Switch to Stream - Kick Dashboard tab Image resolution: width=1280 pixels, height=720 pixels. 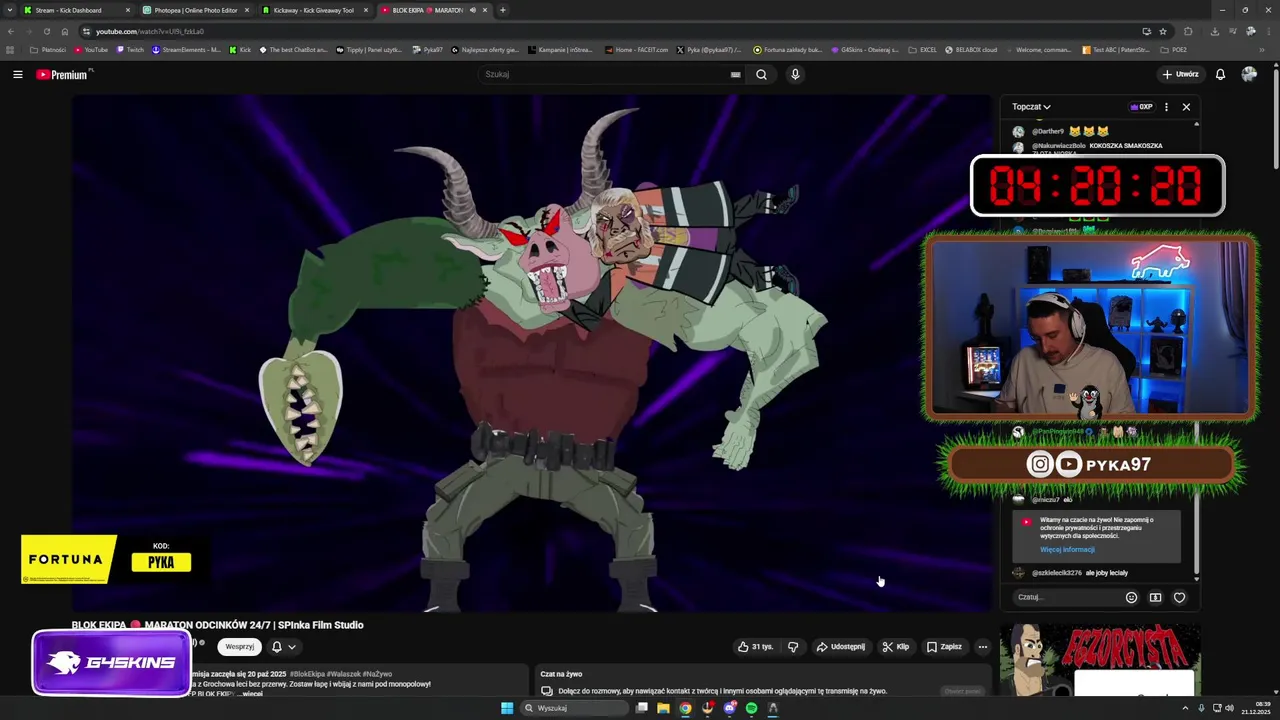pyautogui.click(x=75, y=10)
